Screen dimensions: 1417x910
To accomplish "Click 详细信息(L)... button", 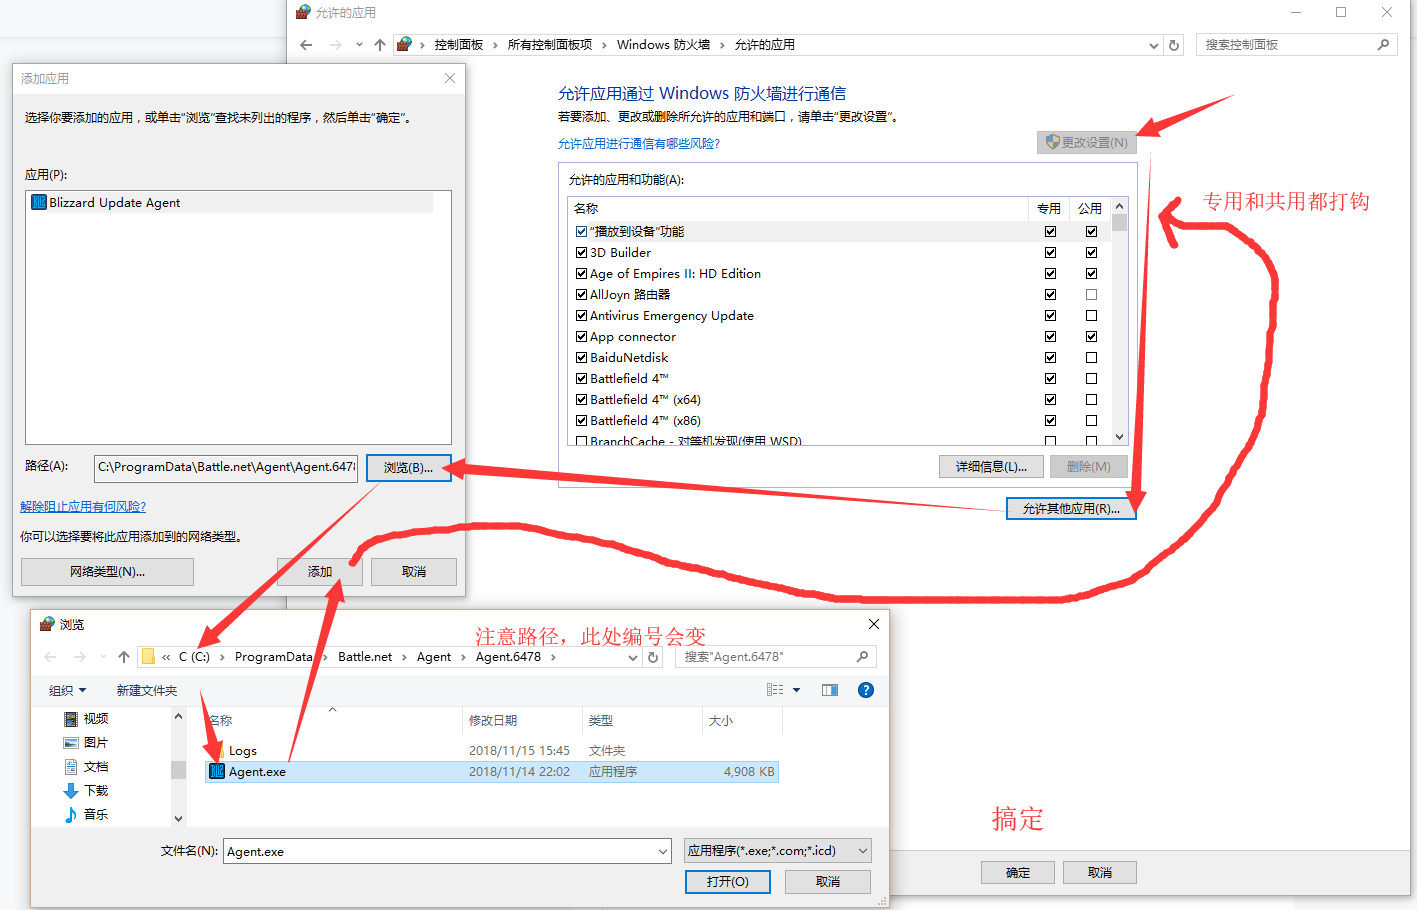I will pos(991,467).
